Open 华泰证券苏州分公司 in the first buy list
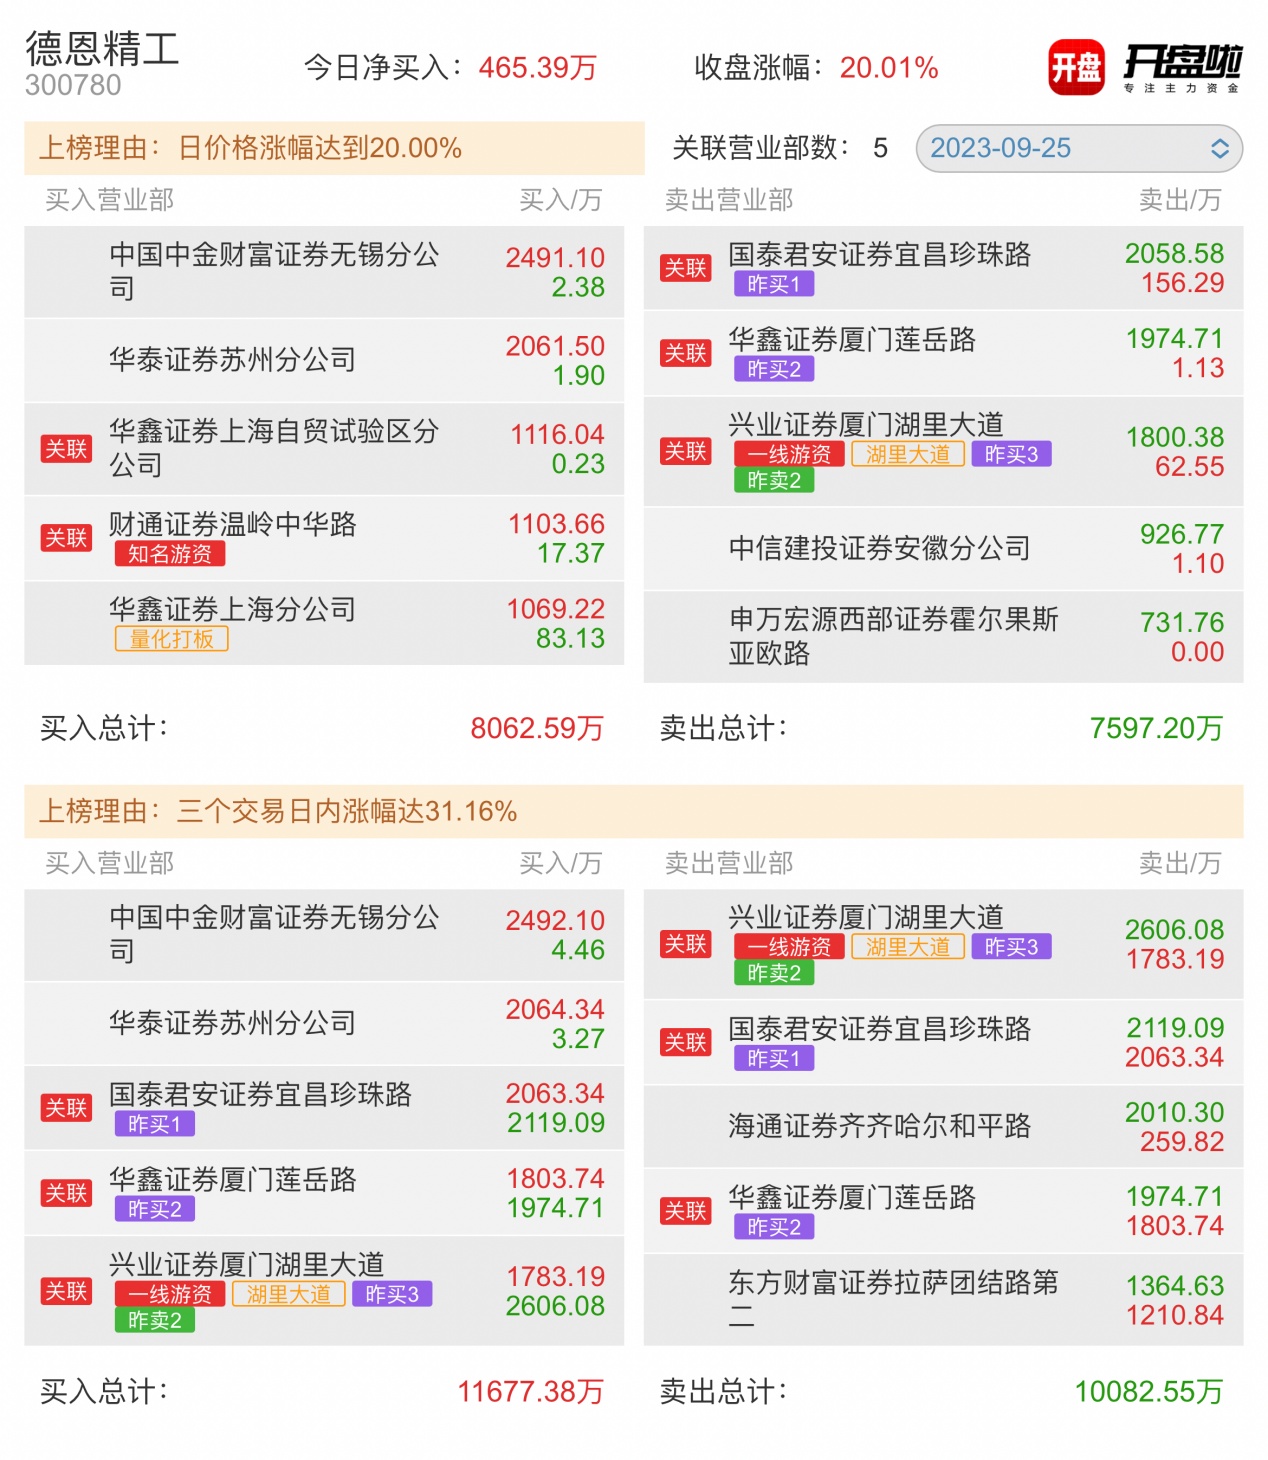This screenshot has width=1268, height=1460. point(232,360)
